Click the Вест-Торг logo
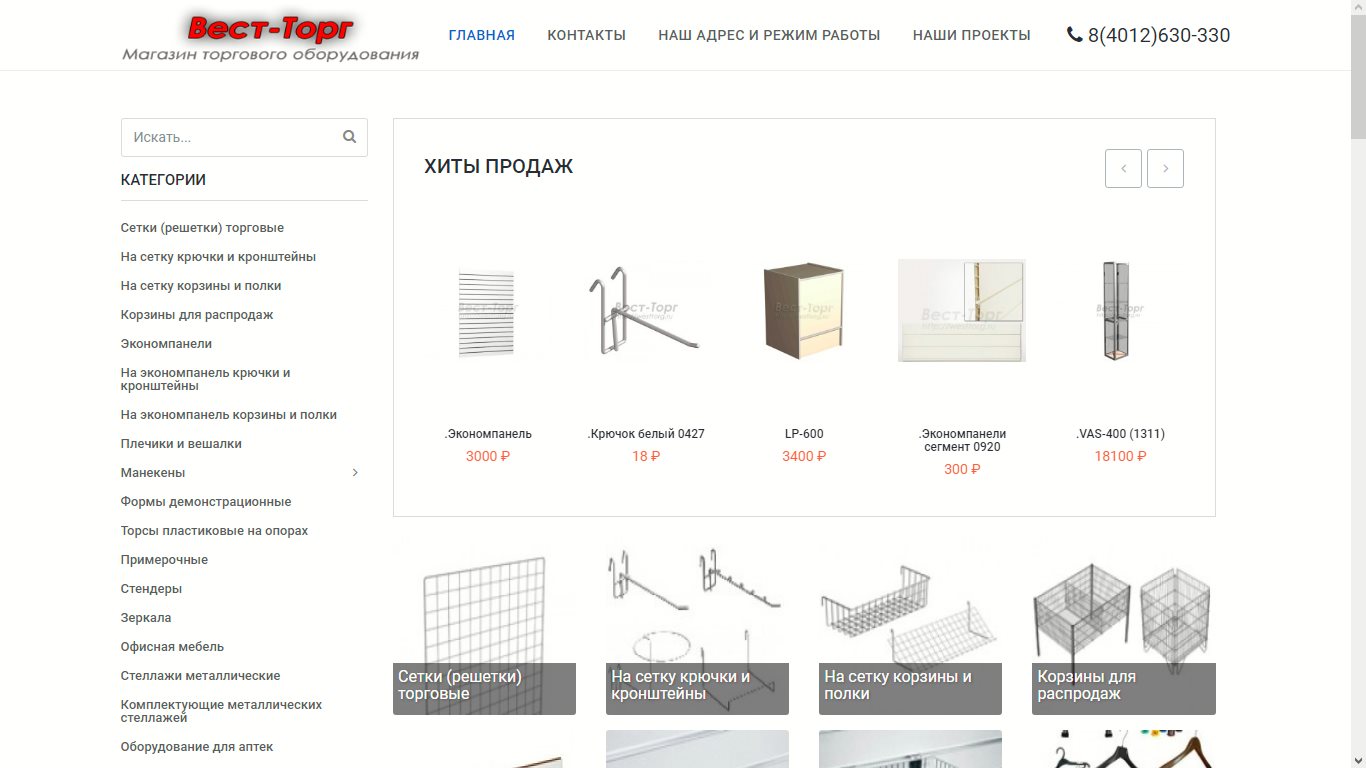The width and height of the screenshot is (1366, 768). click(x=270, y=37)
